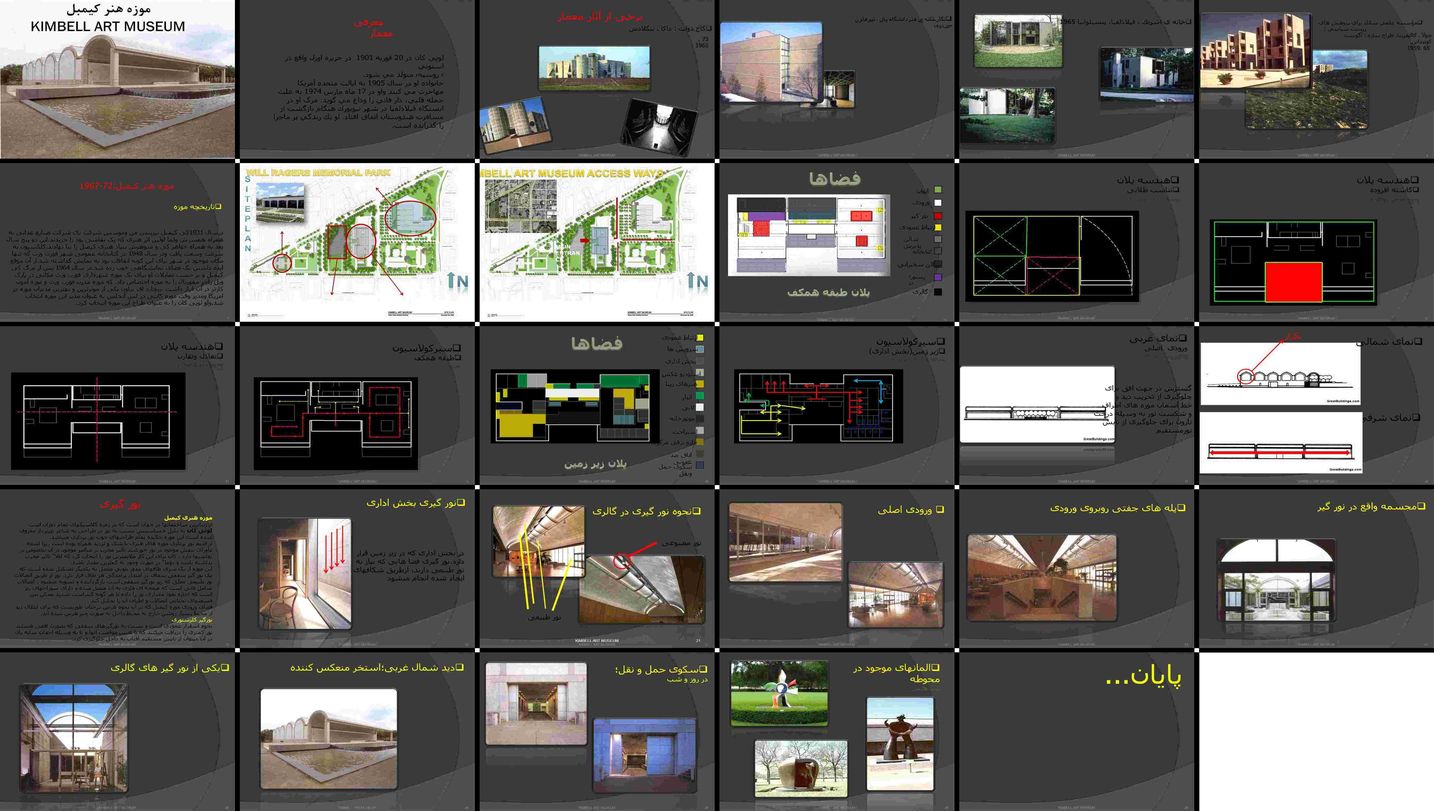The image size is (1434, 811).
Task: Click the large red square in the green-outlined plan
Action: 1295,281
